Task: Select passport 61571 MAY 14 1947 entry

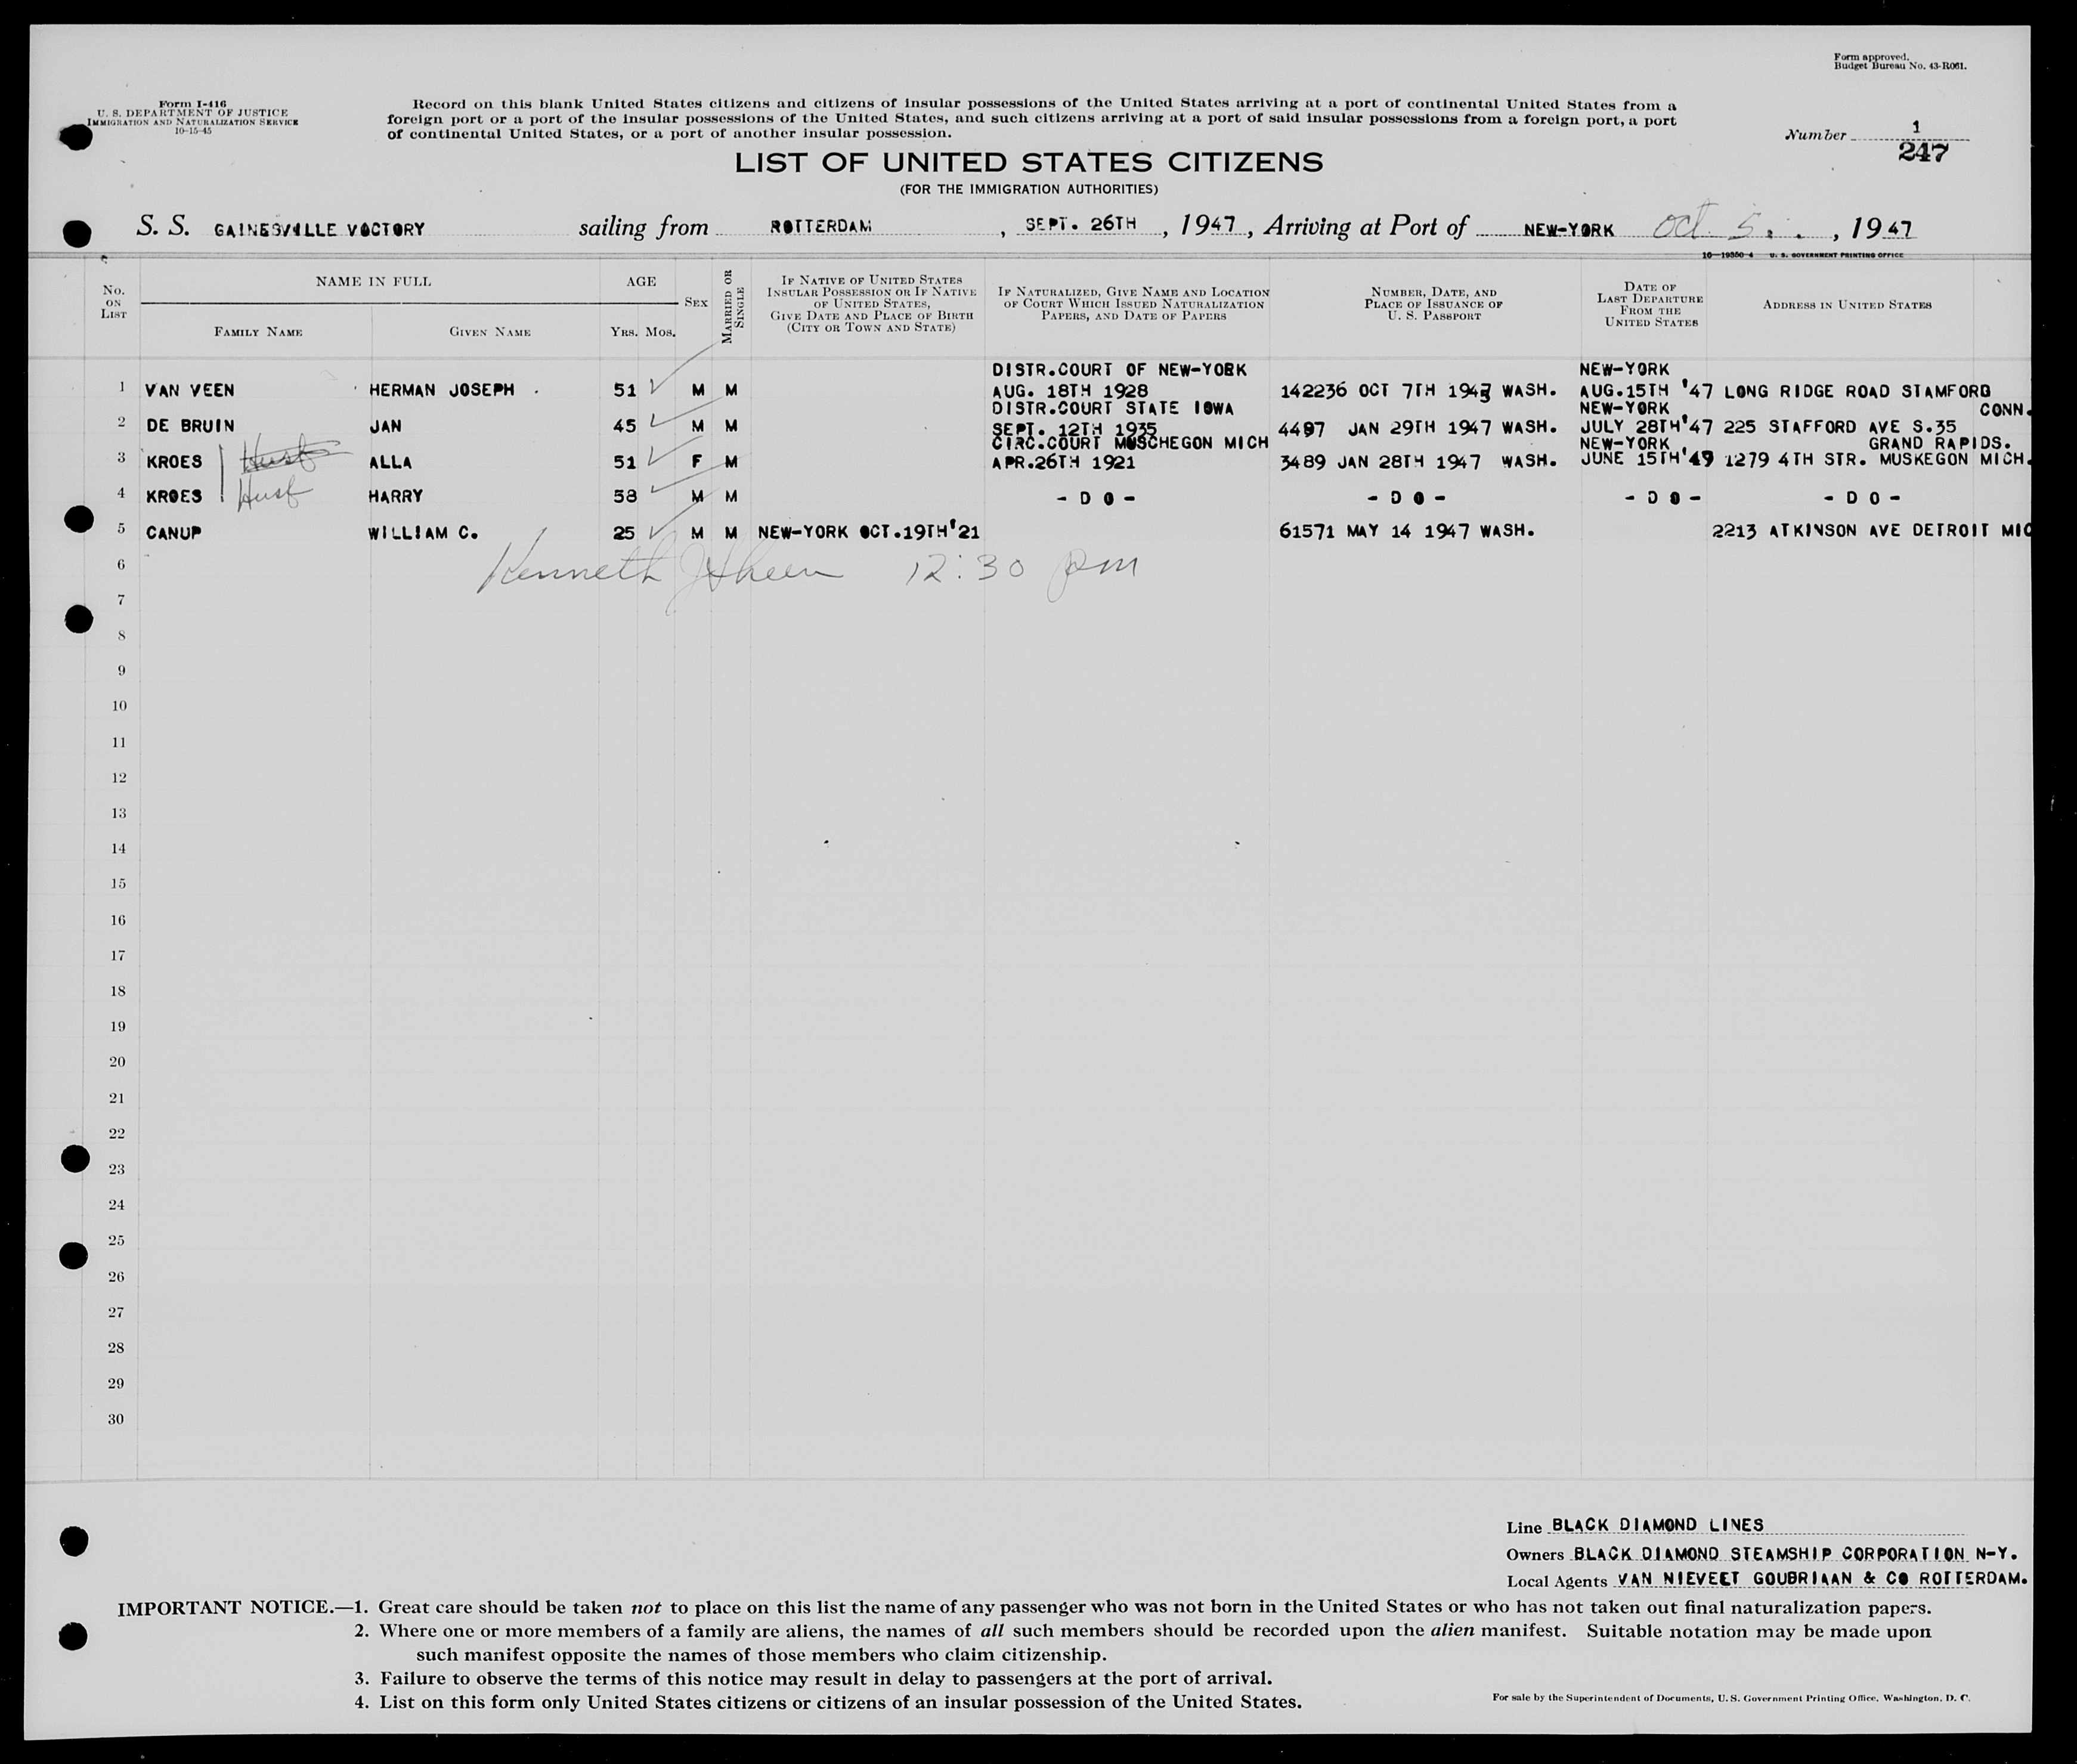Action: [1407, 532]
